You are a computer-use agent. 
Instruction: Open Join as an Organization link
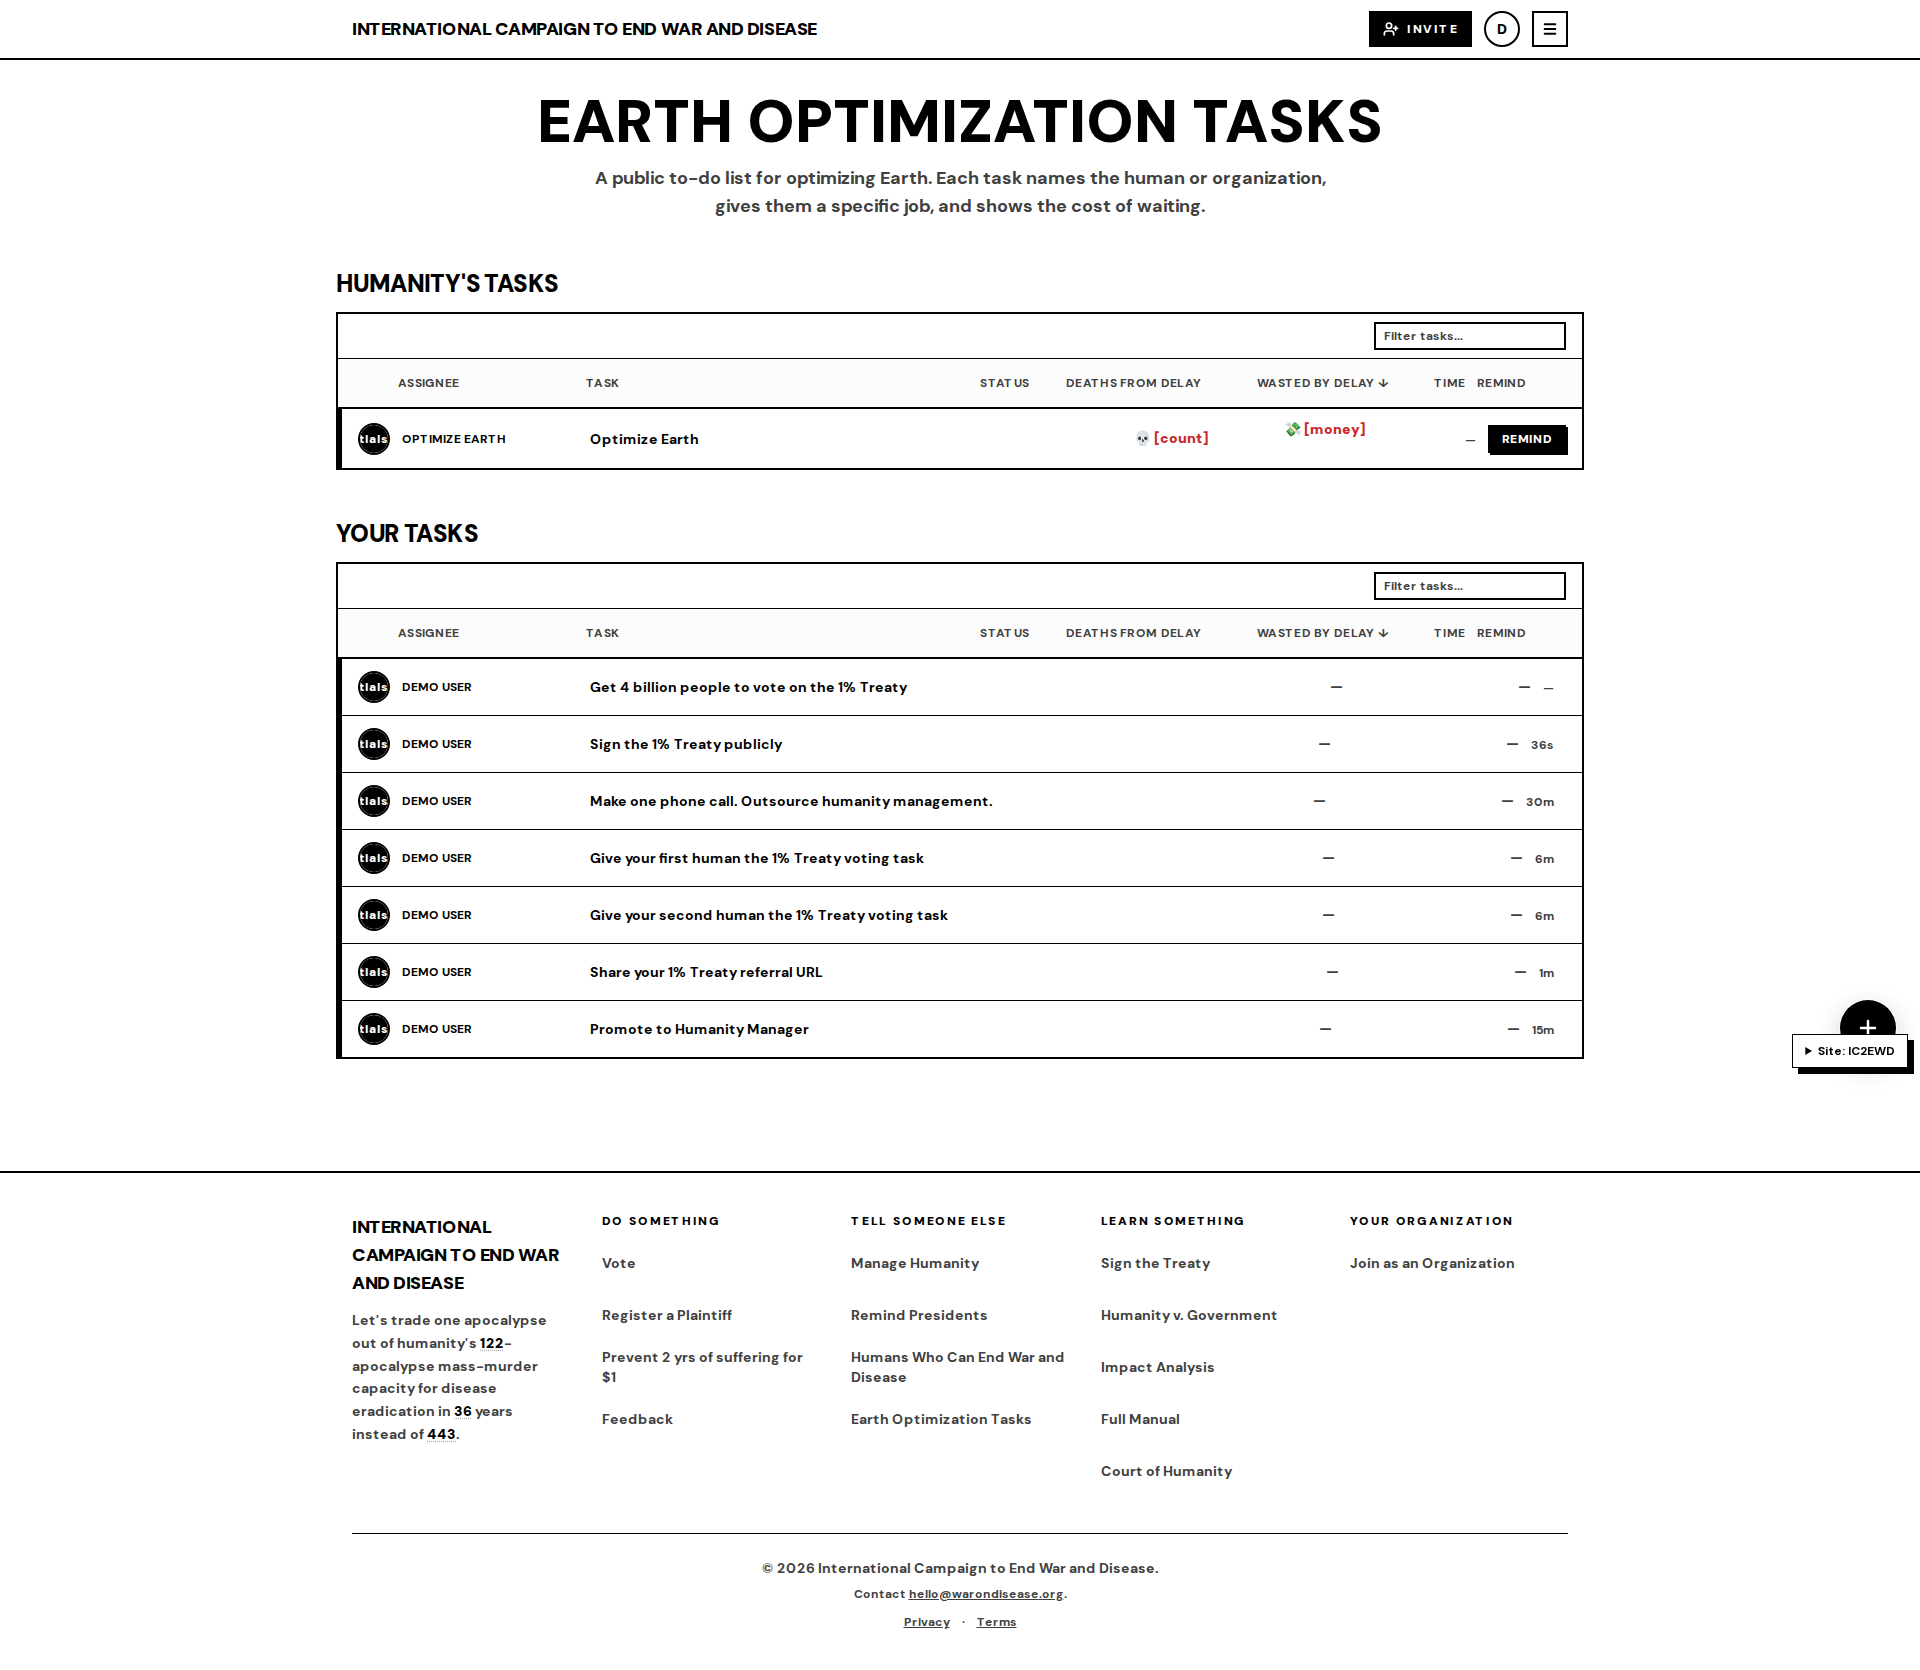pyautogui.click(x=1432, y=1263)
